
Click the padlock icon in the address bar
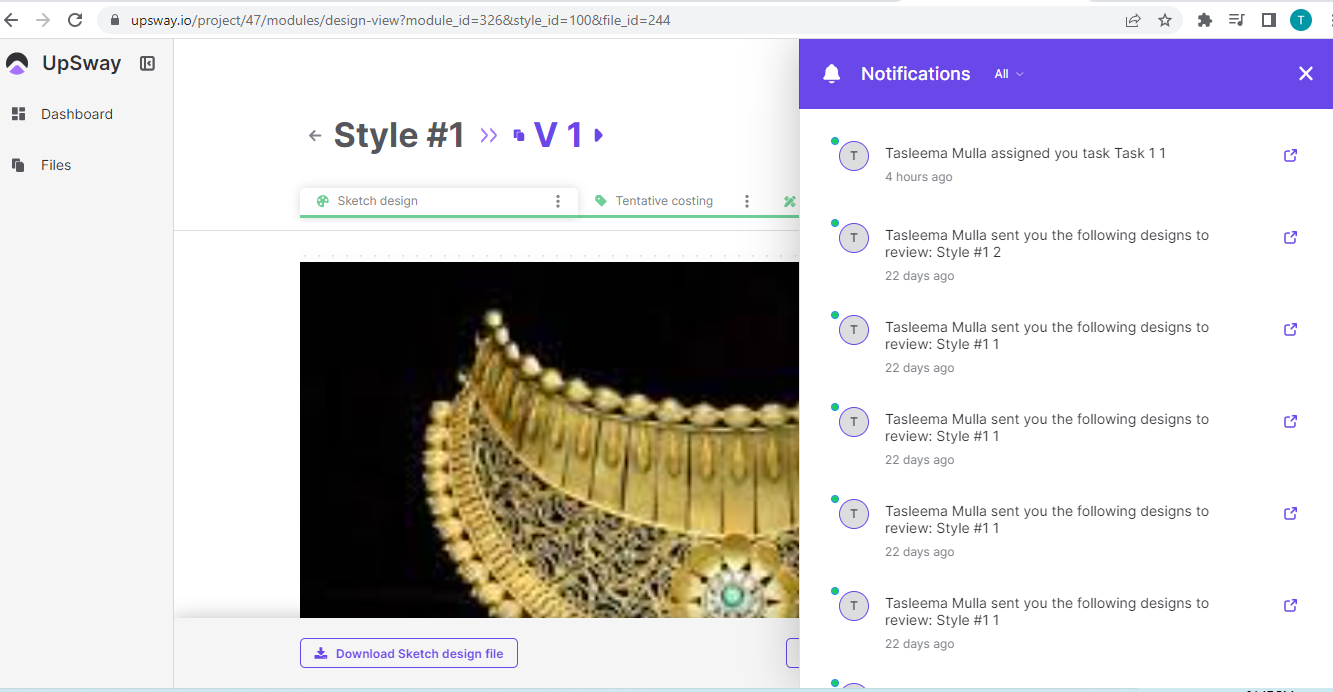pyautogui.click(x=114, y=19)
